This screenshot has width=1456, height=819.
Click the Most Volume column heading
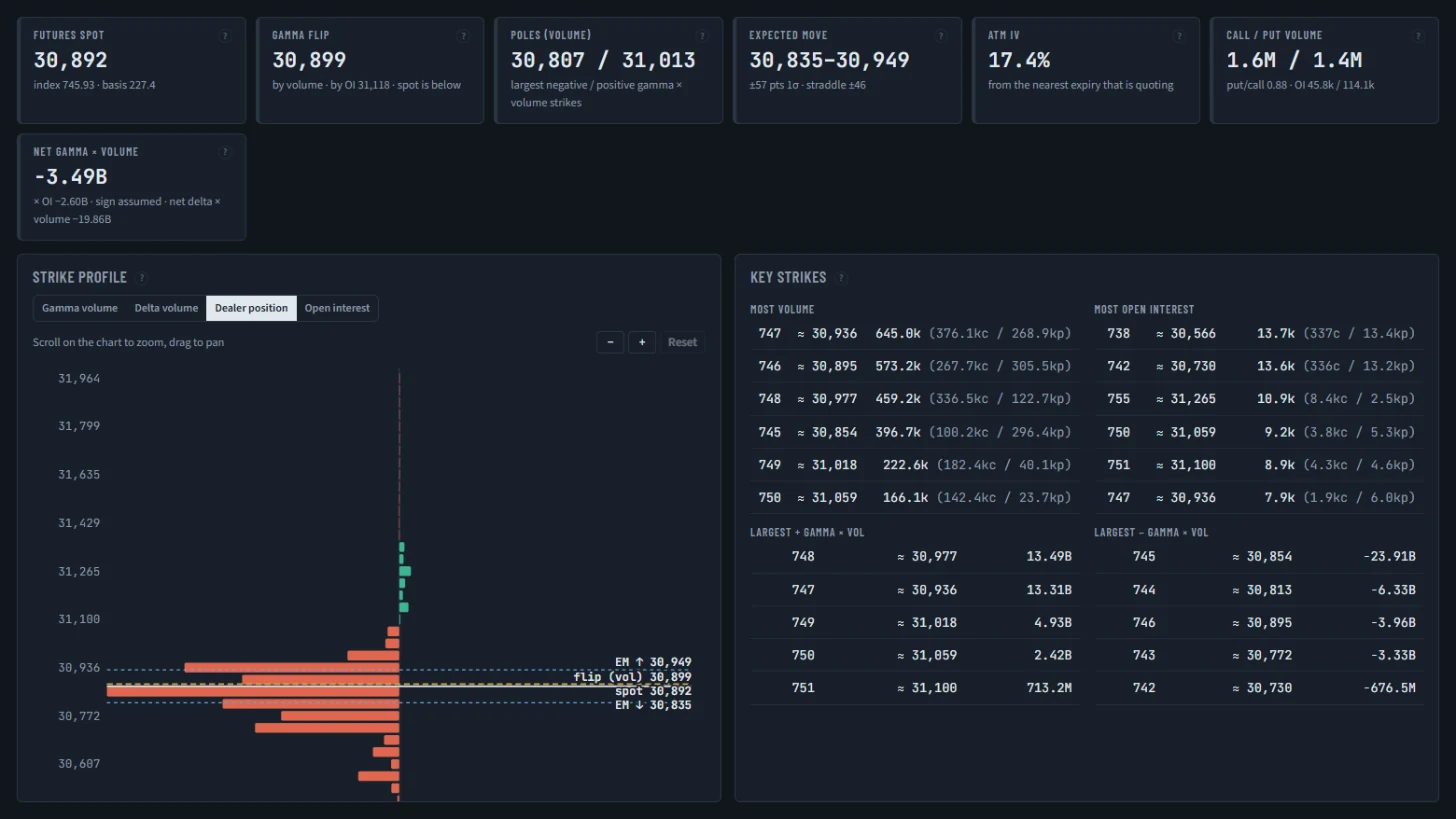click(782, 310)
